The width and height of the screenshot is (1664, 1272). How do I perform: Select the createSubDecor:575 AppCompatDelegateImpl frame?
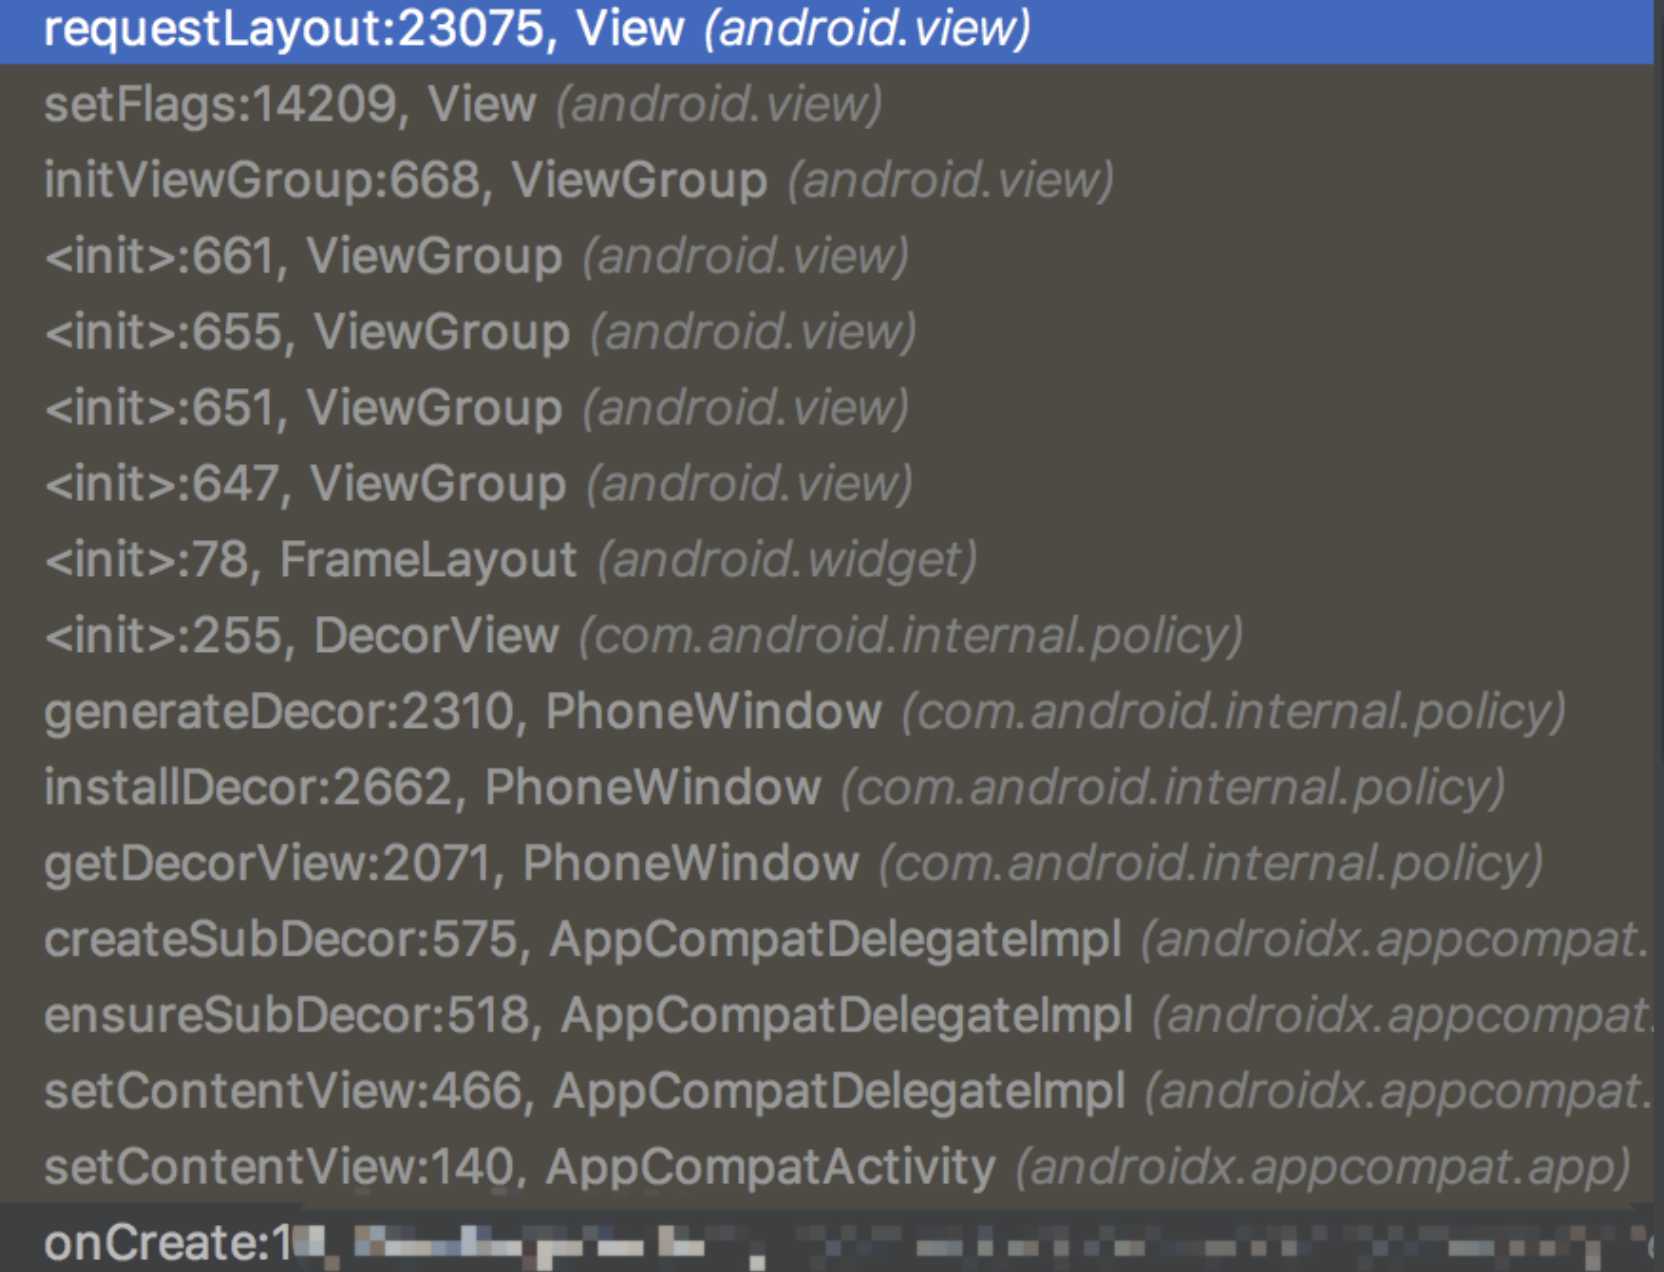click(x=827, y=940)
